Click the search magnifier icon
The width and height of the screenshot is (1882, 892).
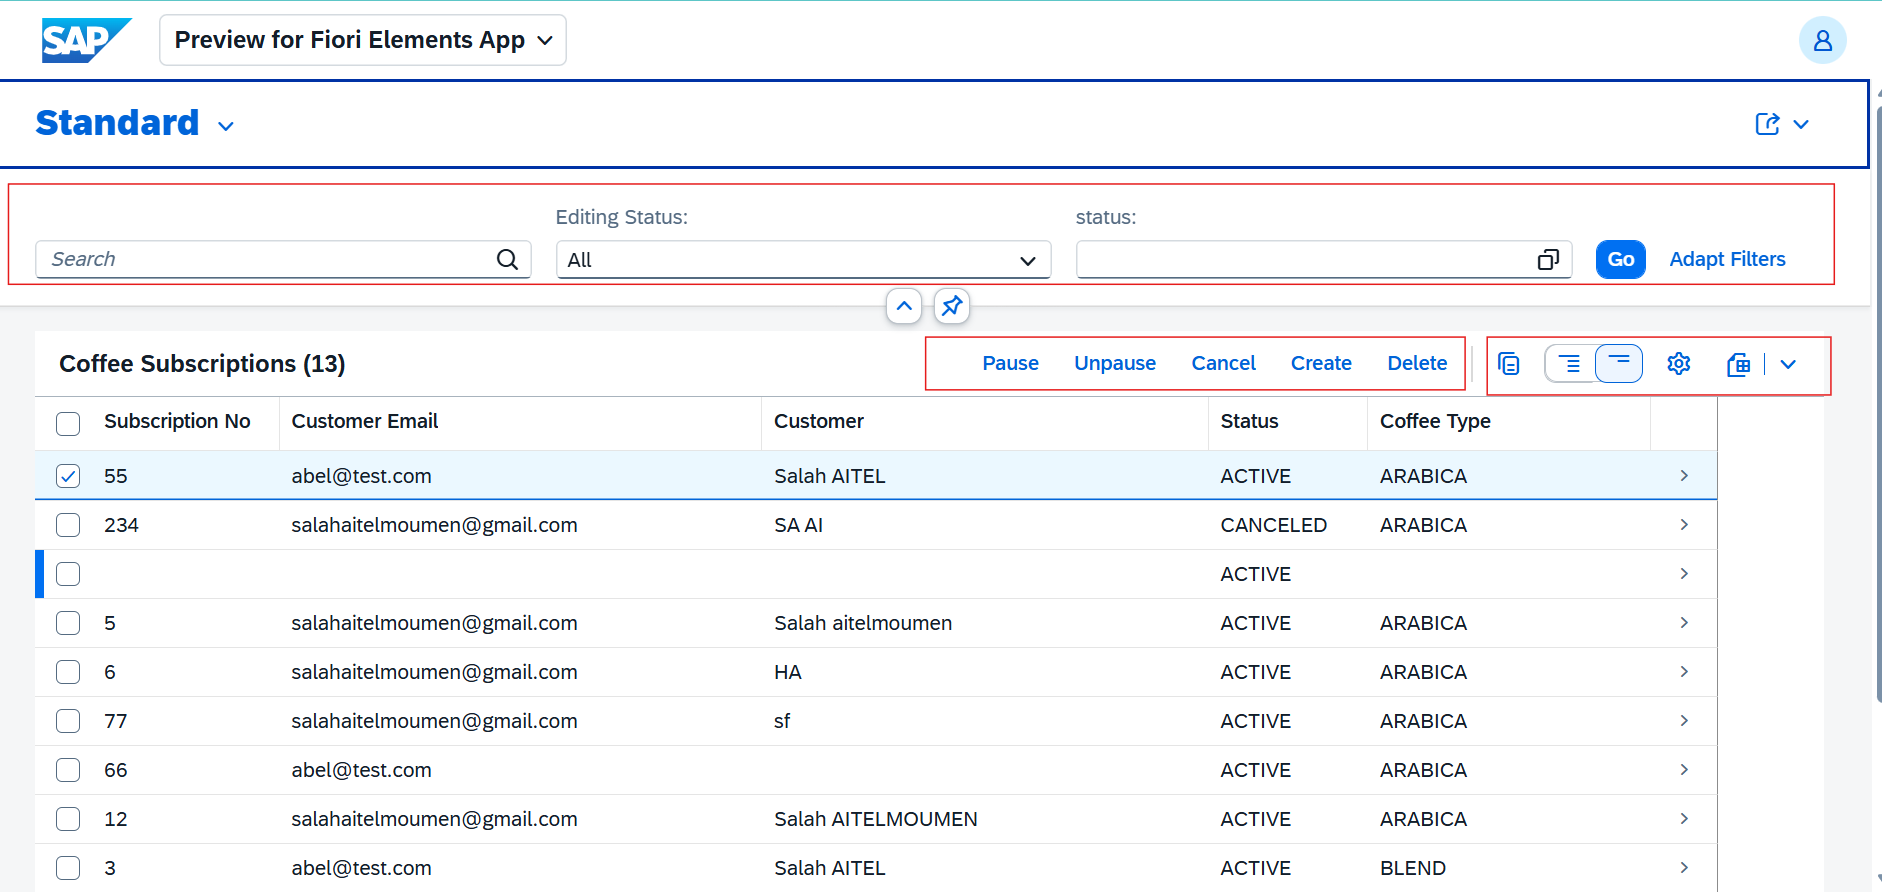click(x=507, y=260)
